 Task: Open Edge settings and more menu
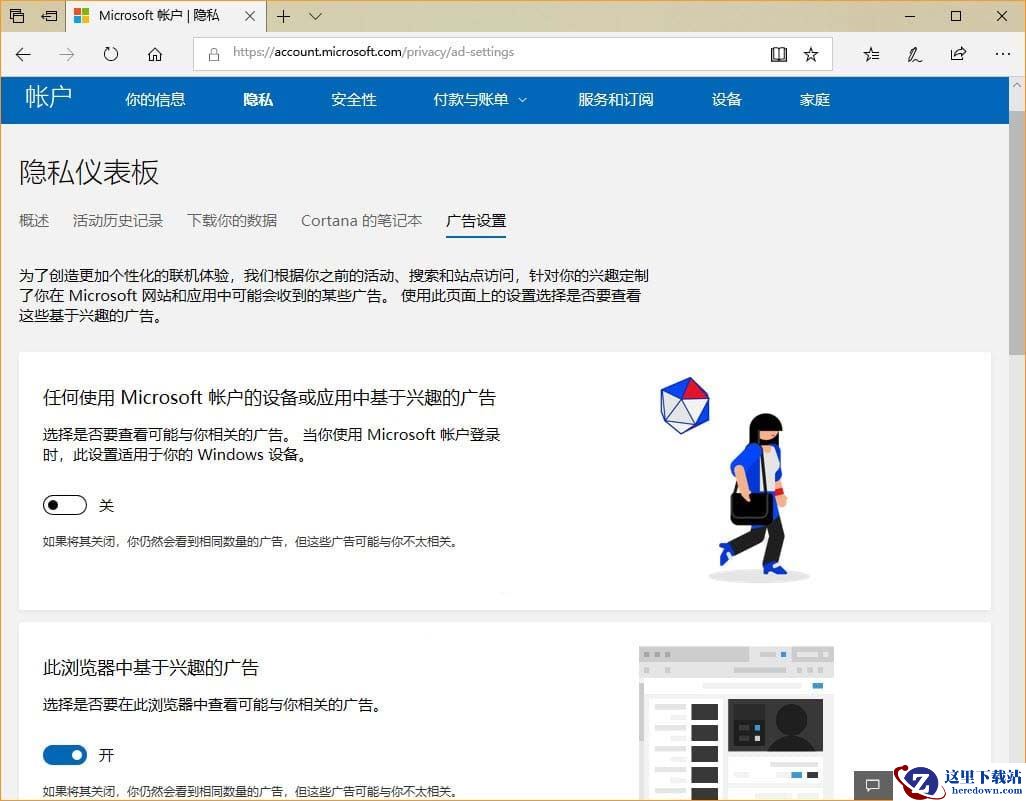(x=1002, y=54)
